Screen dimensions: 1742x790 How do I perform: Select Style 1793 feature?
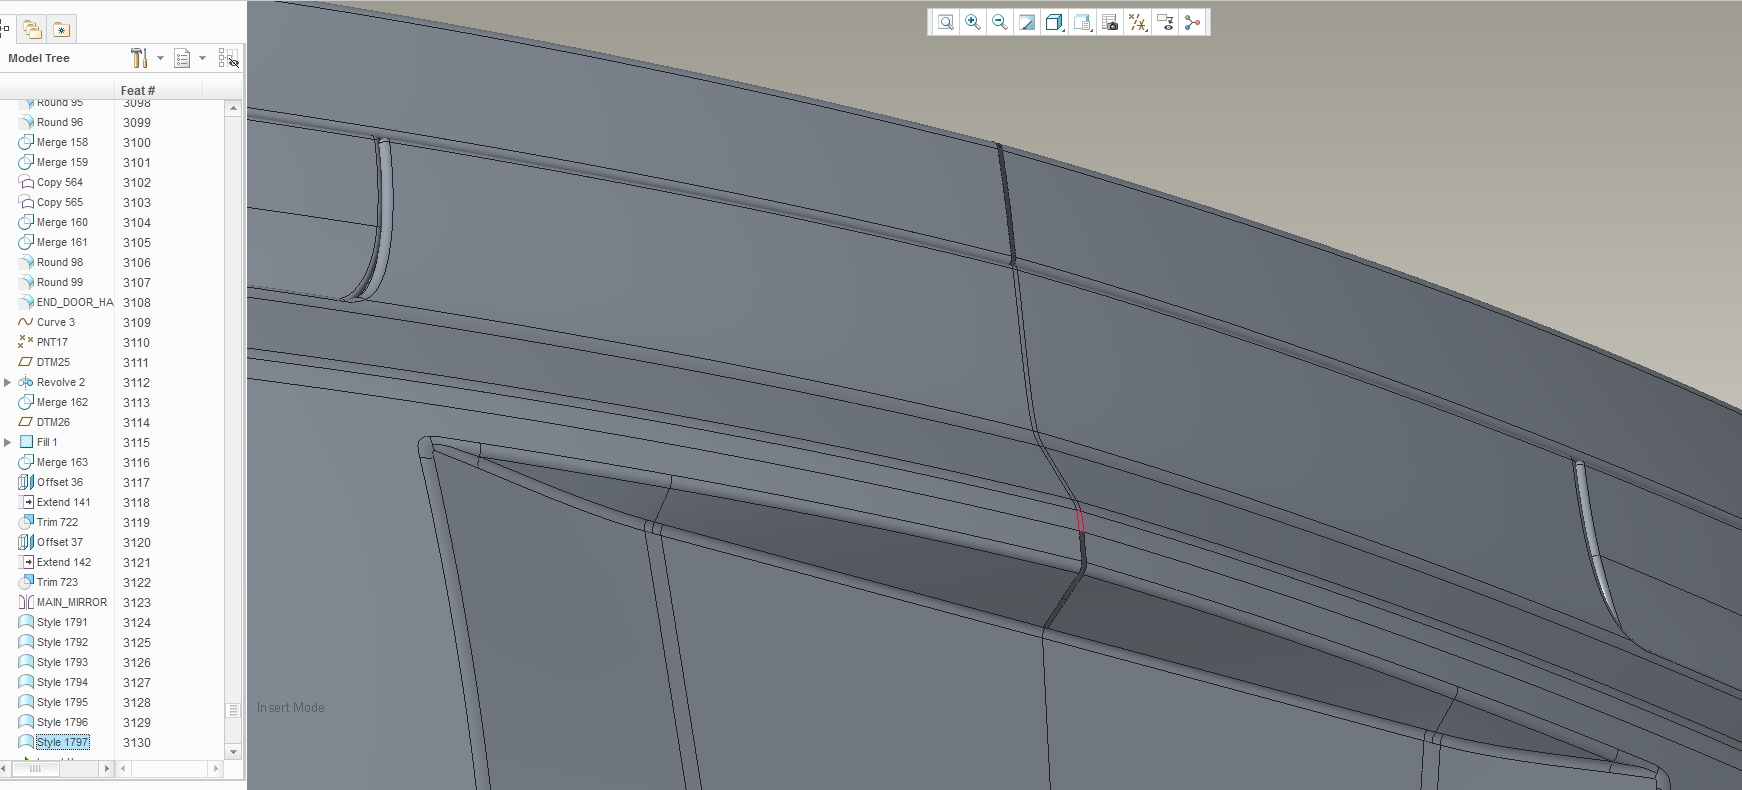pos(62,662)
